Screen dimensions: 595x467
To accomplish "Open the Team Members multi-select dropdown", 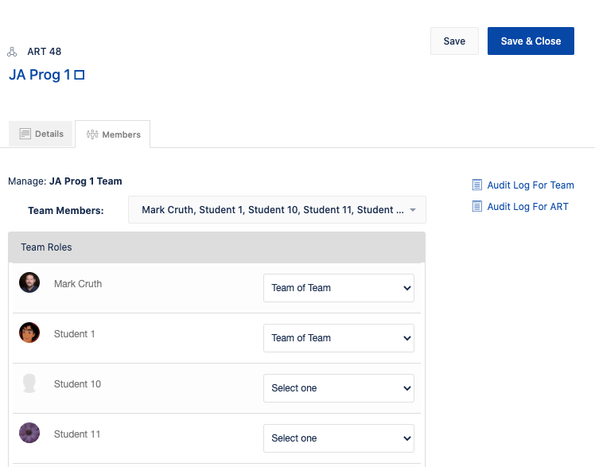I will [277, 210].
